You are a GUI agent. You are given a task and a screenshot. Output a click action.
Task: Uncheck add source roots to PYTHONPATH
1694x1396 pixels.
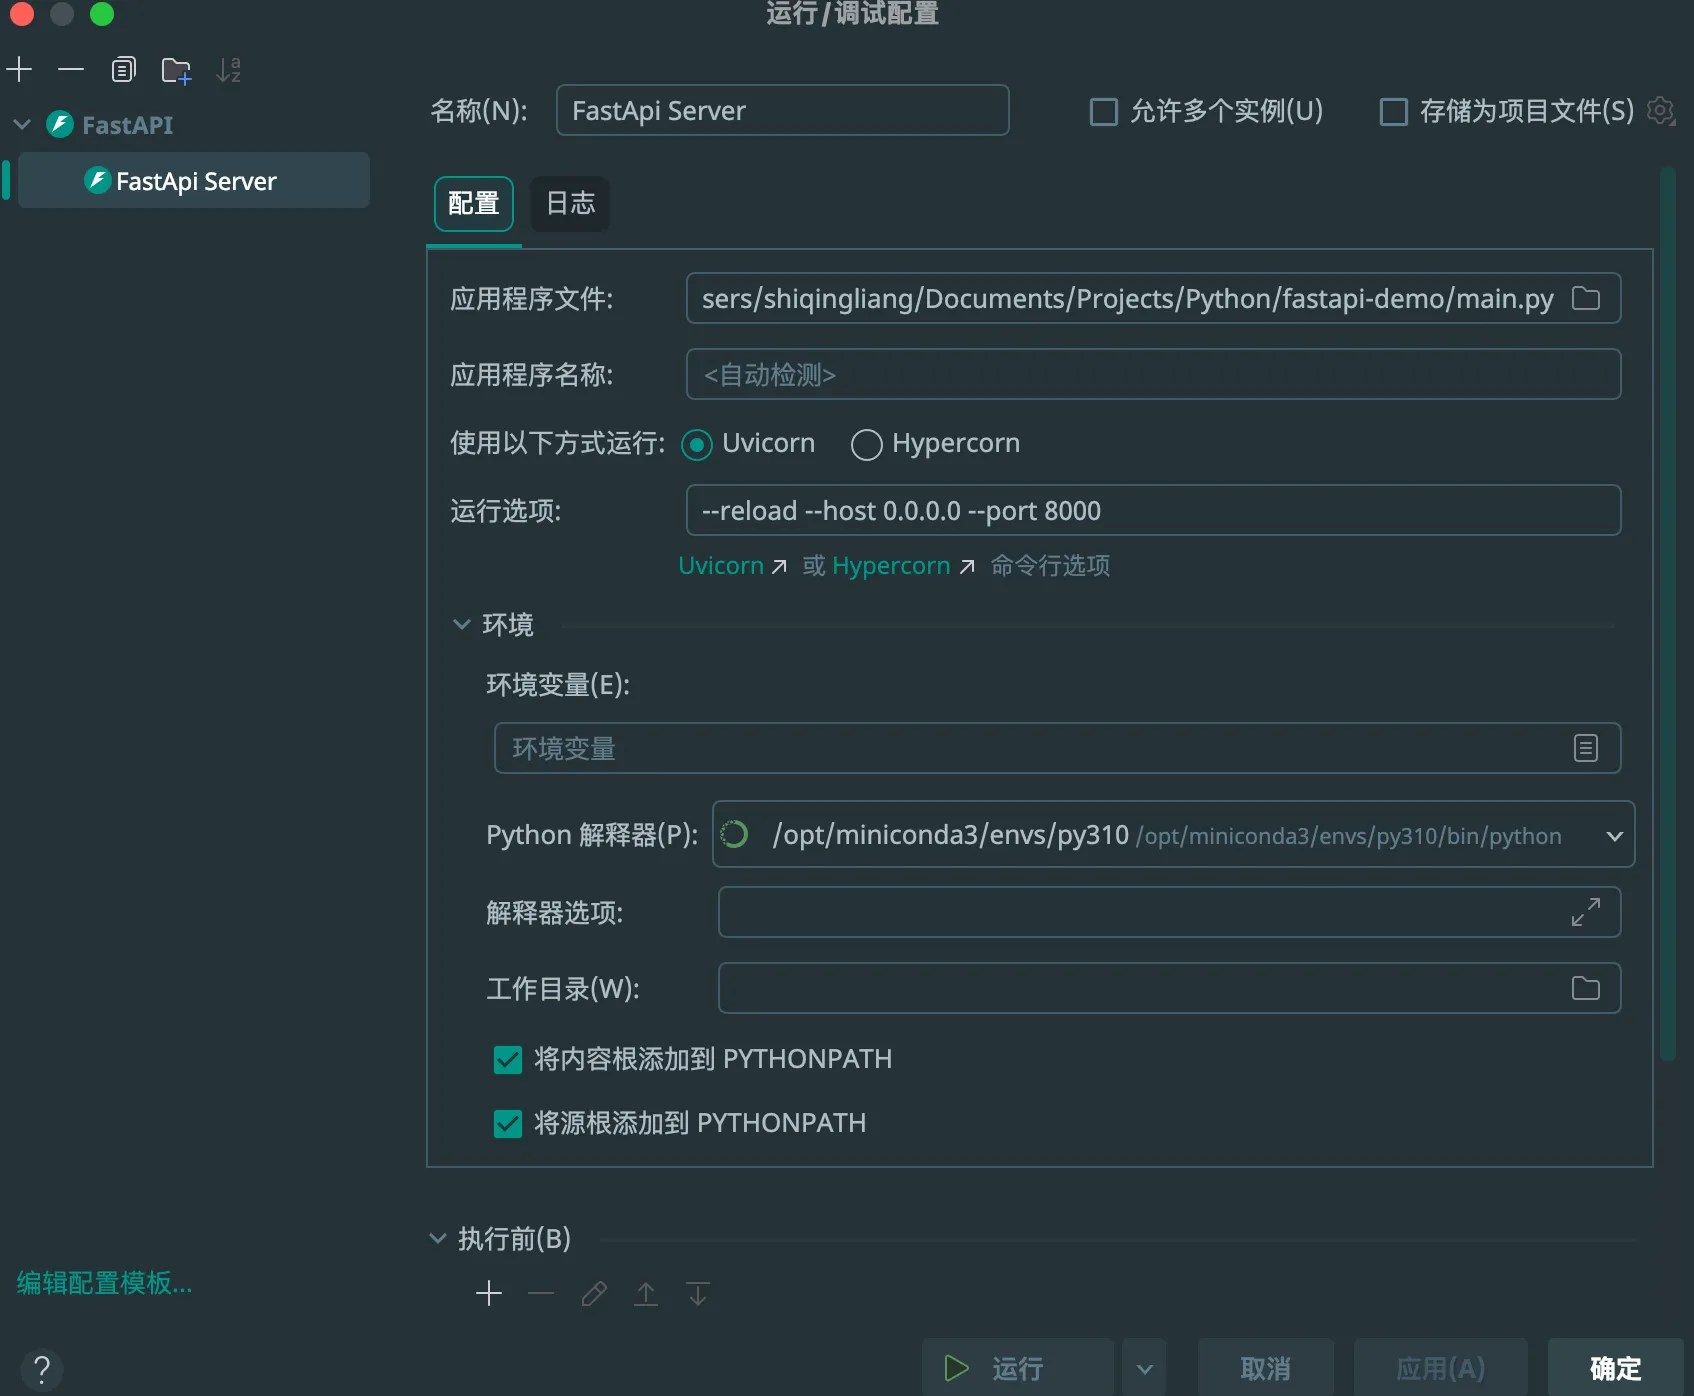[x=508, y=1123]
